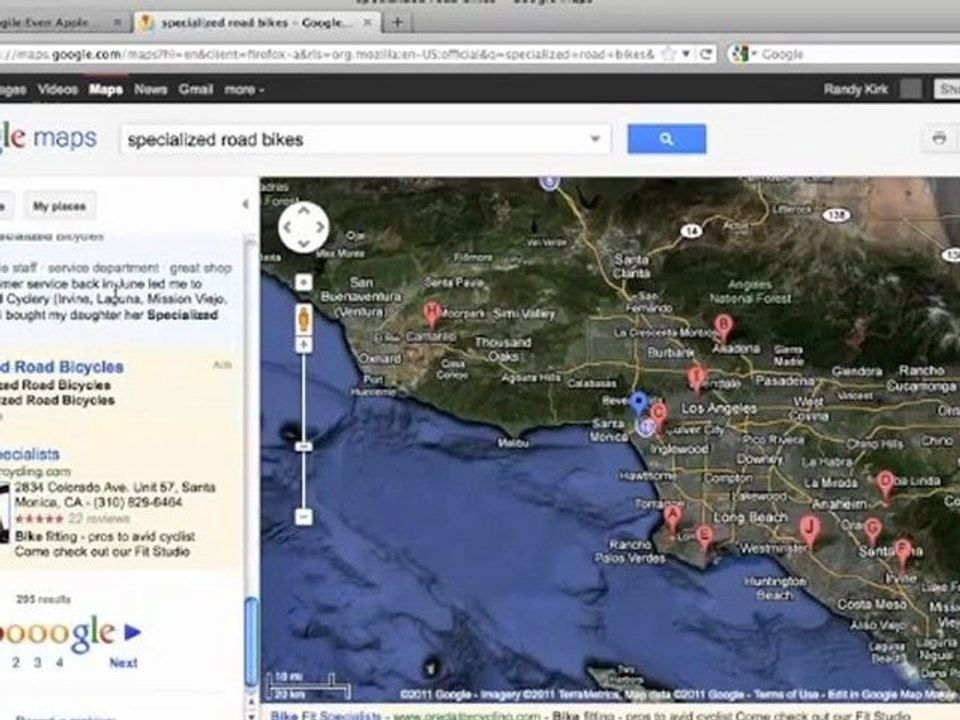
Task: Click the account avatar square
Action: pos(911,89)
